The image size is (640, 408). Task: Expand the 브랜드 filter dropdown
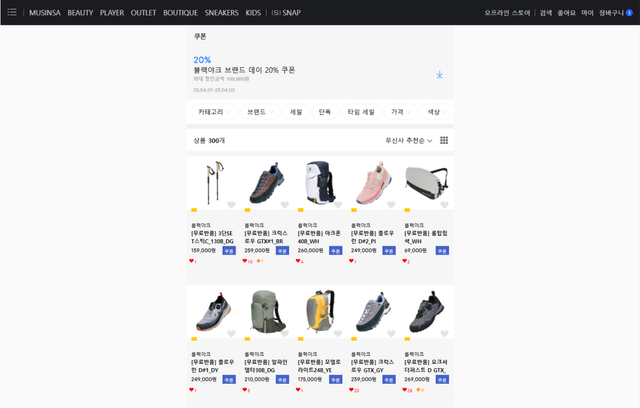click(259, 112)
